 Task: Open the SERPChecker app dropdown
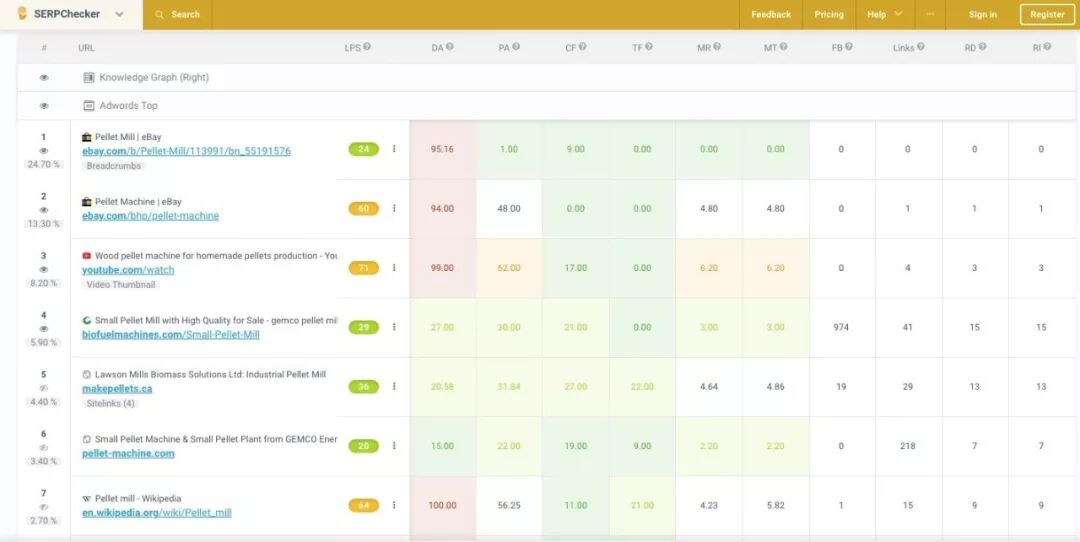[119, 14]
